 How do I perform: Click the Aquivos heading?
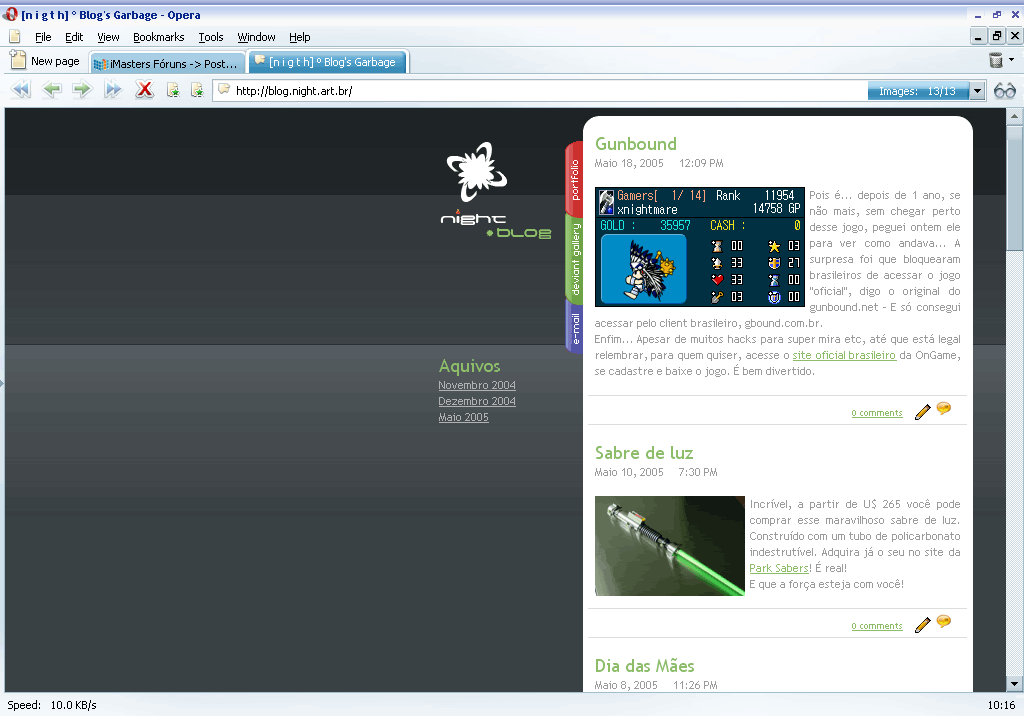469,366
